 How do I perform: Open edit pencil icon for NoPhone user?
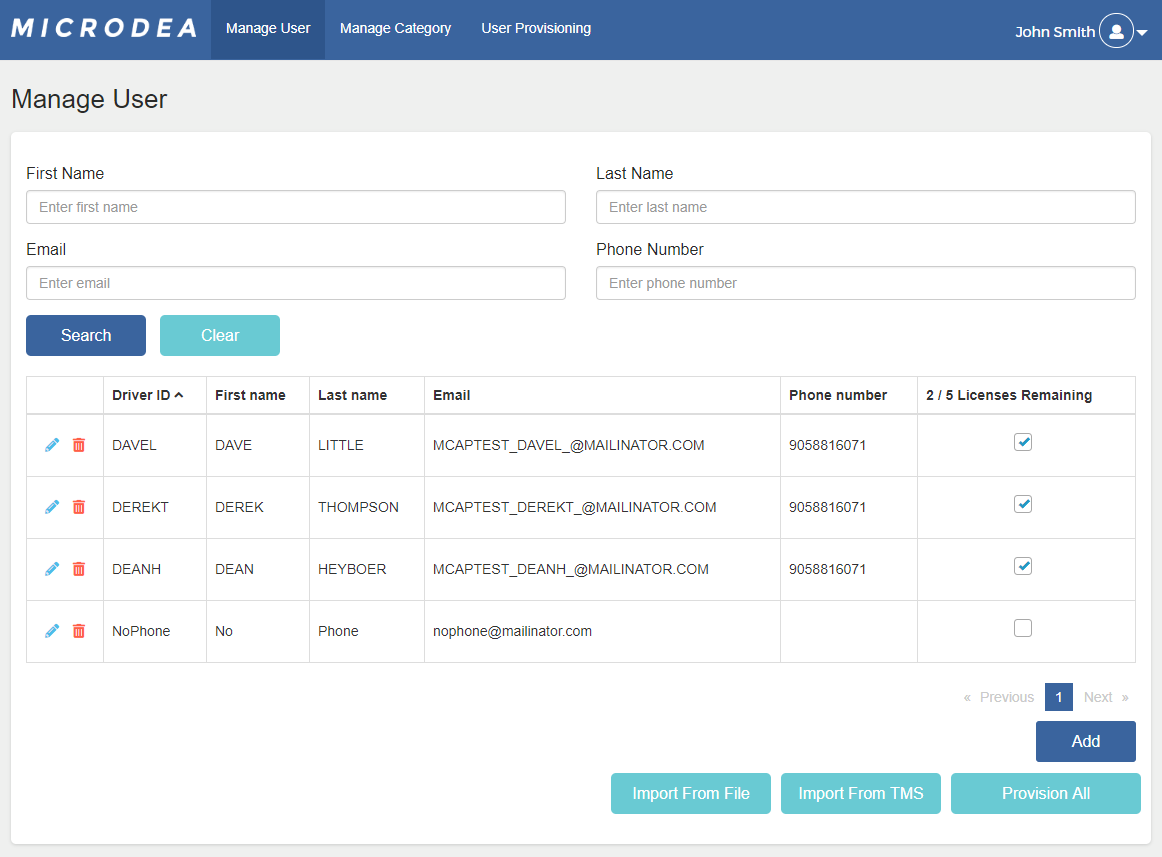pyautogui.click(x=51, y=630)
